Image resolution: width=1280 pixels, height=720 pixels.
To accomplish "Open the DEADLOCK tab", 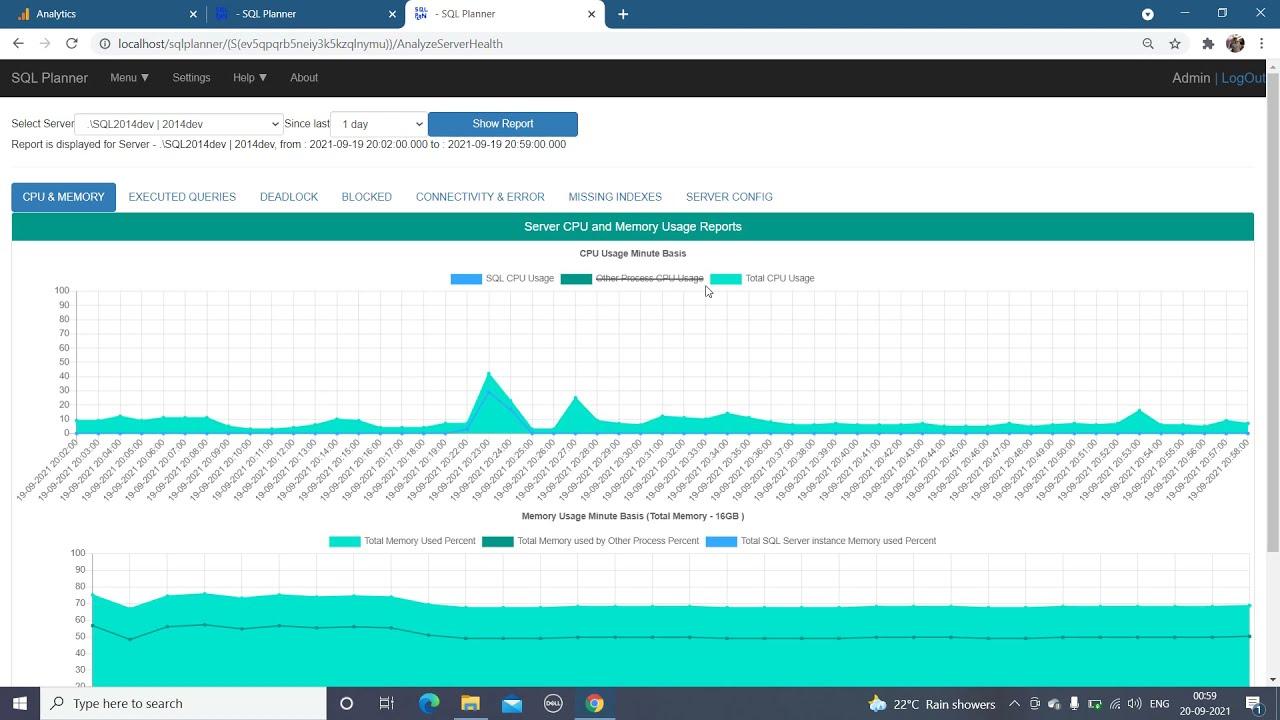I will 289,197.
